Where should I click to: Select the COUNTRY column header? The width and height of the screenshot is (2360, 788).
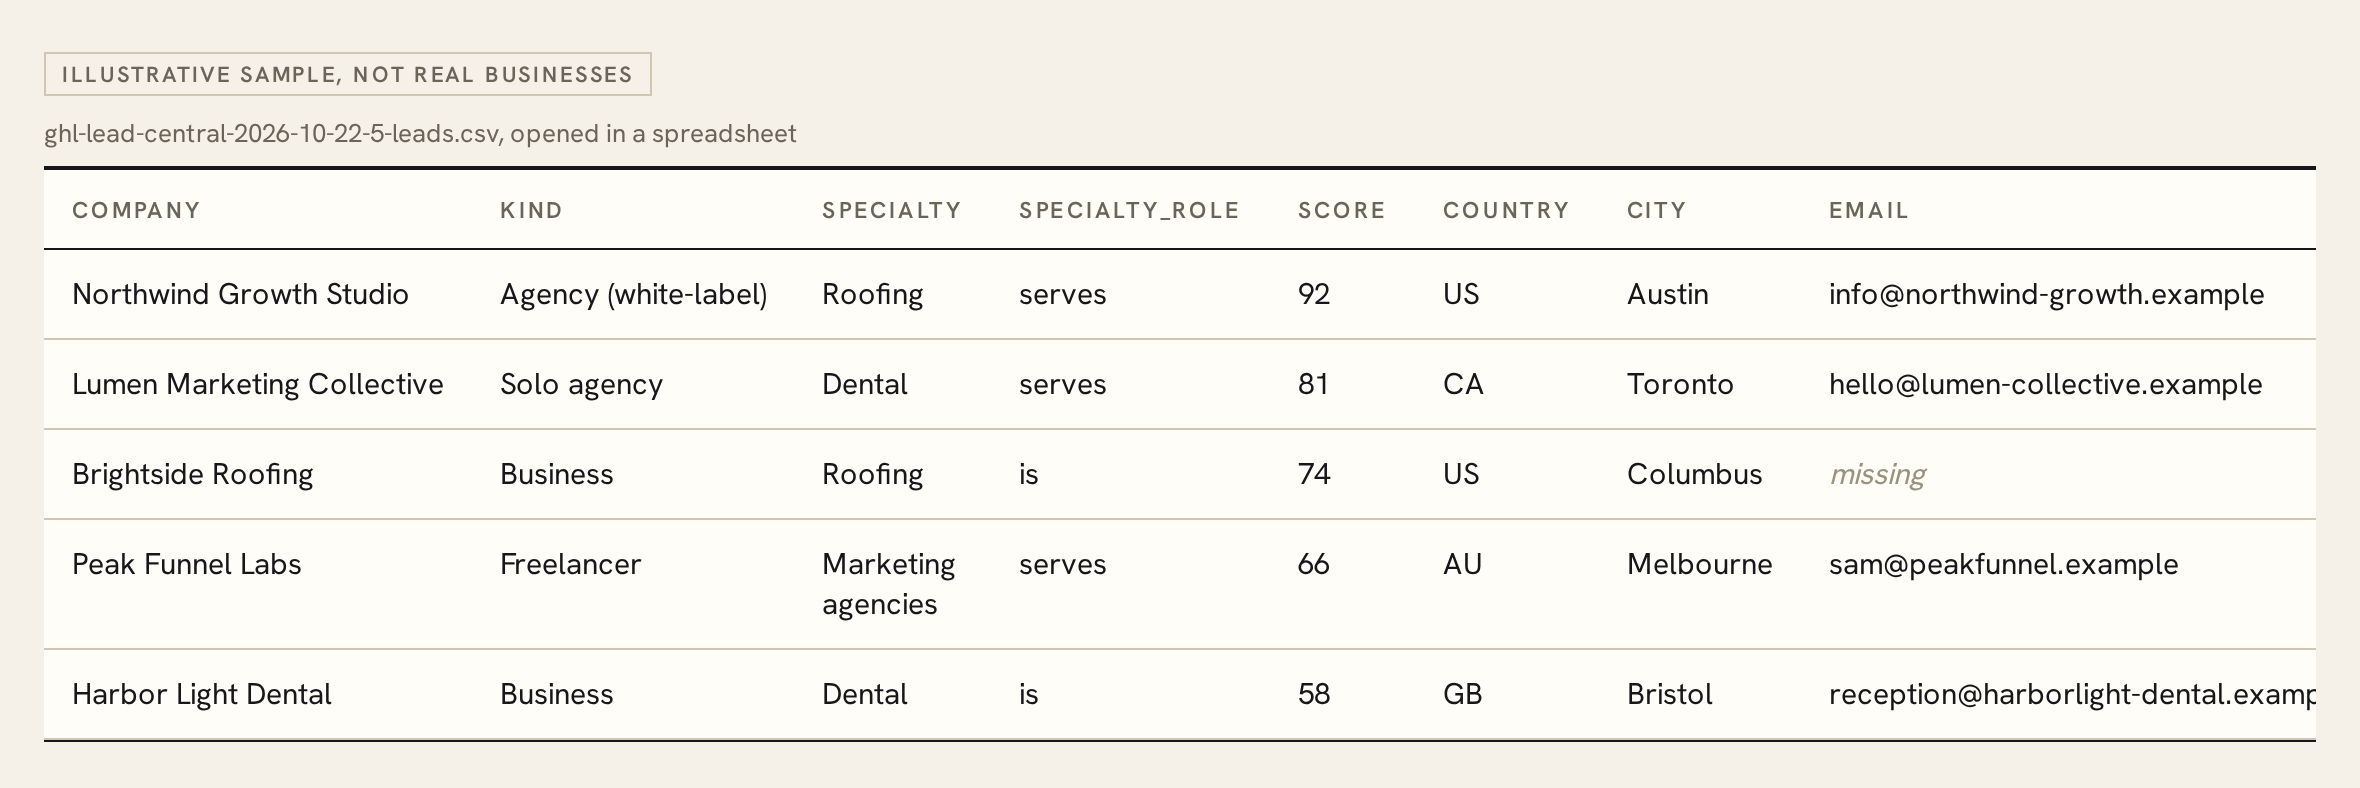coord(1506,210)
